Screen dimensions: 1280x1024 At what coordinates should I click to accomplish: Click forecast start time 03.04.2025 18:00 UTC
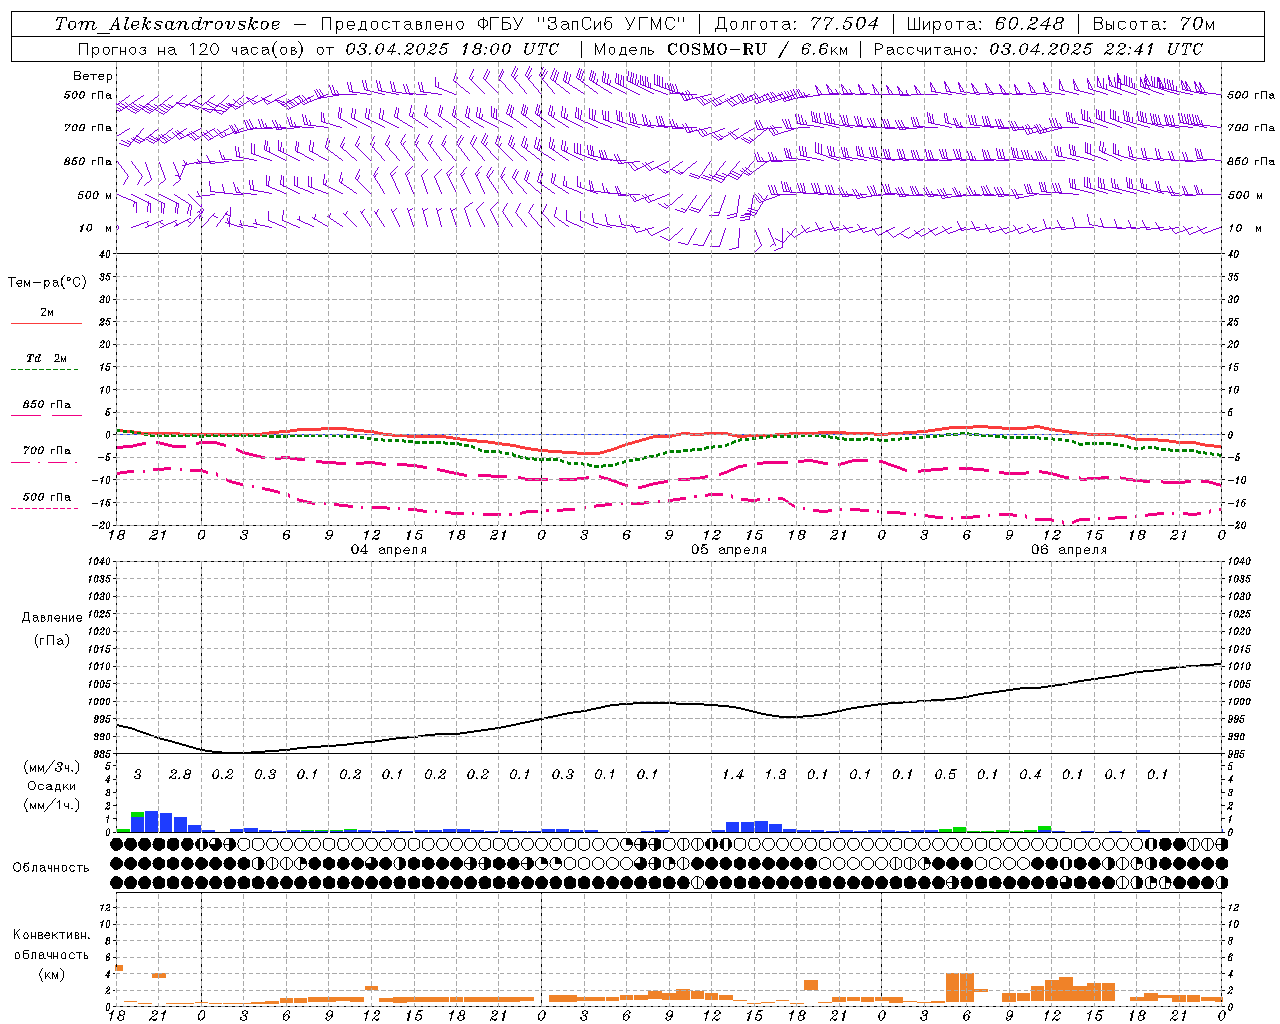(x=452, y=49)
